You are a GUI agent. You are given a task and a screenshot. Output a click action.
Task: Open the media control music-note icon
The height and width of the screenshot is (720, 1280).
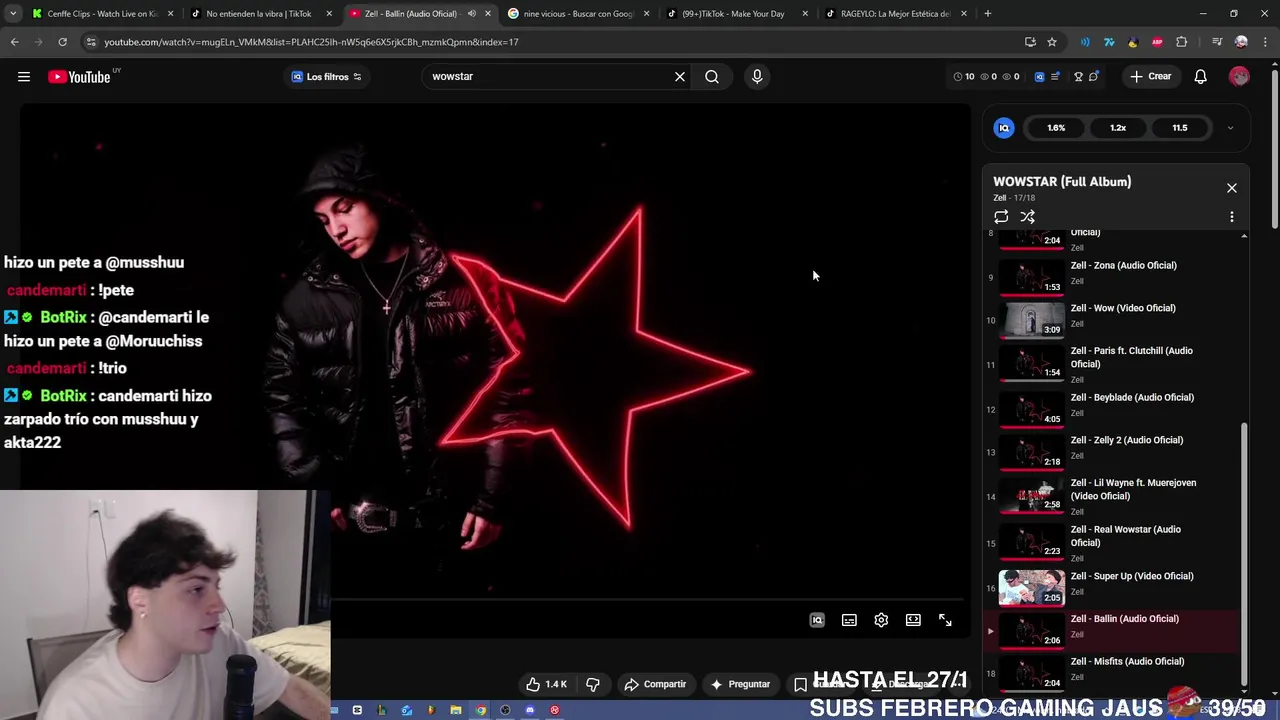1217,42
